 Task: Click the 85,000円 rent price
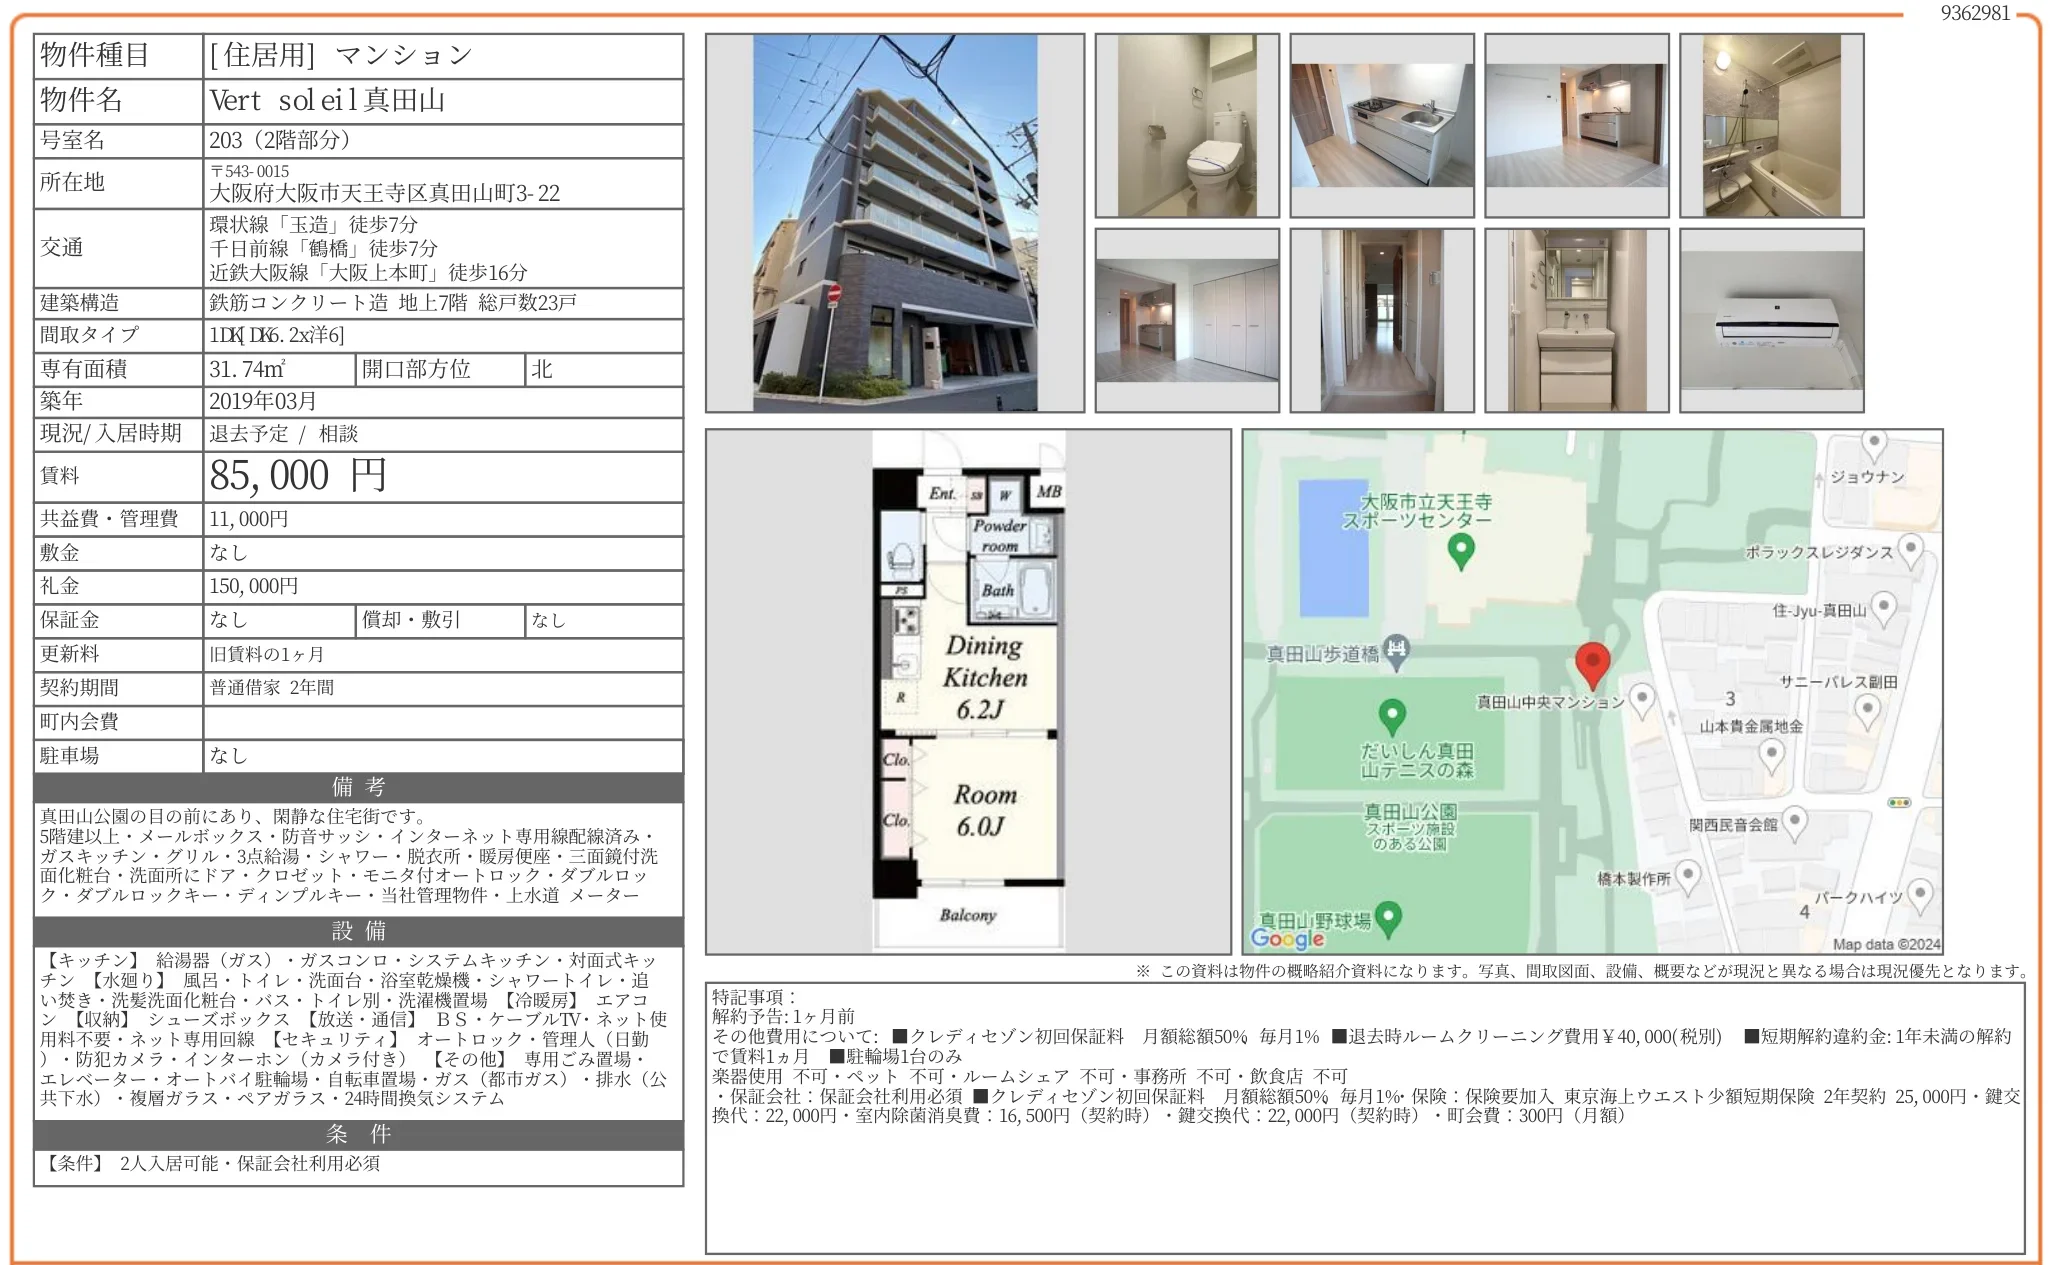pyautogui.click(x=298, y=476)
